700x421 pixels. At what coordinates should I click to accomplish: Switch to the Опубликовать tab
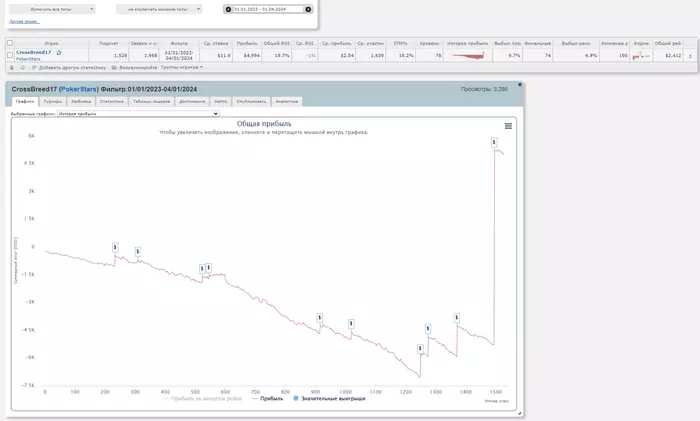[x=251, y=101]
